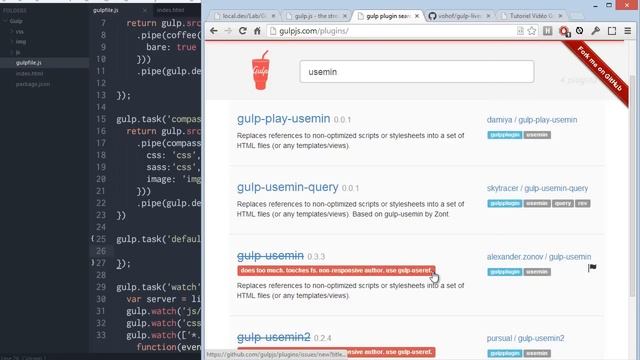
Task: Maximize the browser window
Action: 609,5
